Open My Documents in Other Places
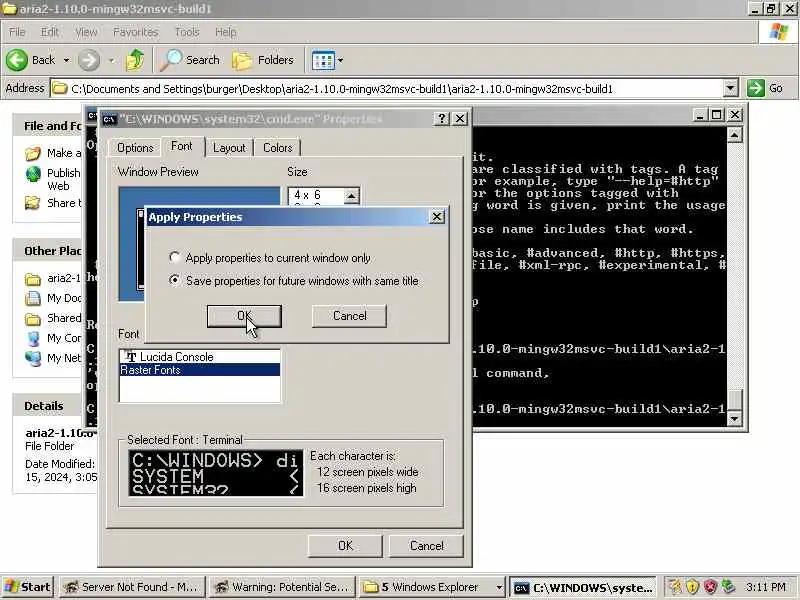This screenshot has width=800, height=600. coord(53,298)
